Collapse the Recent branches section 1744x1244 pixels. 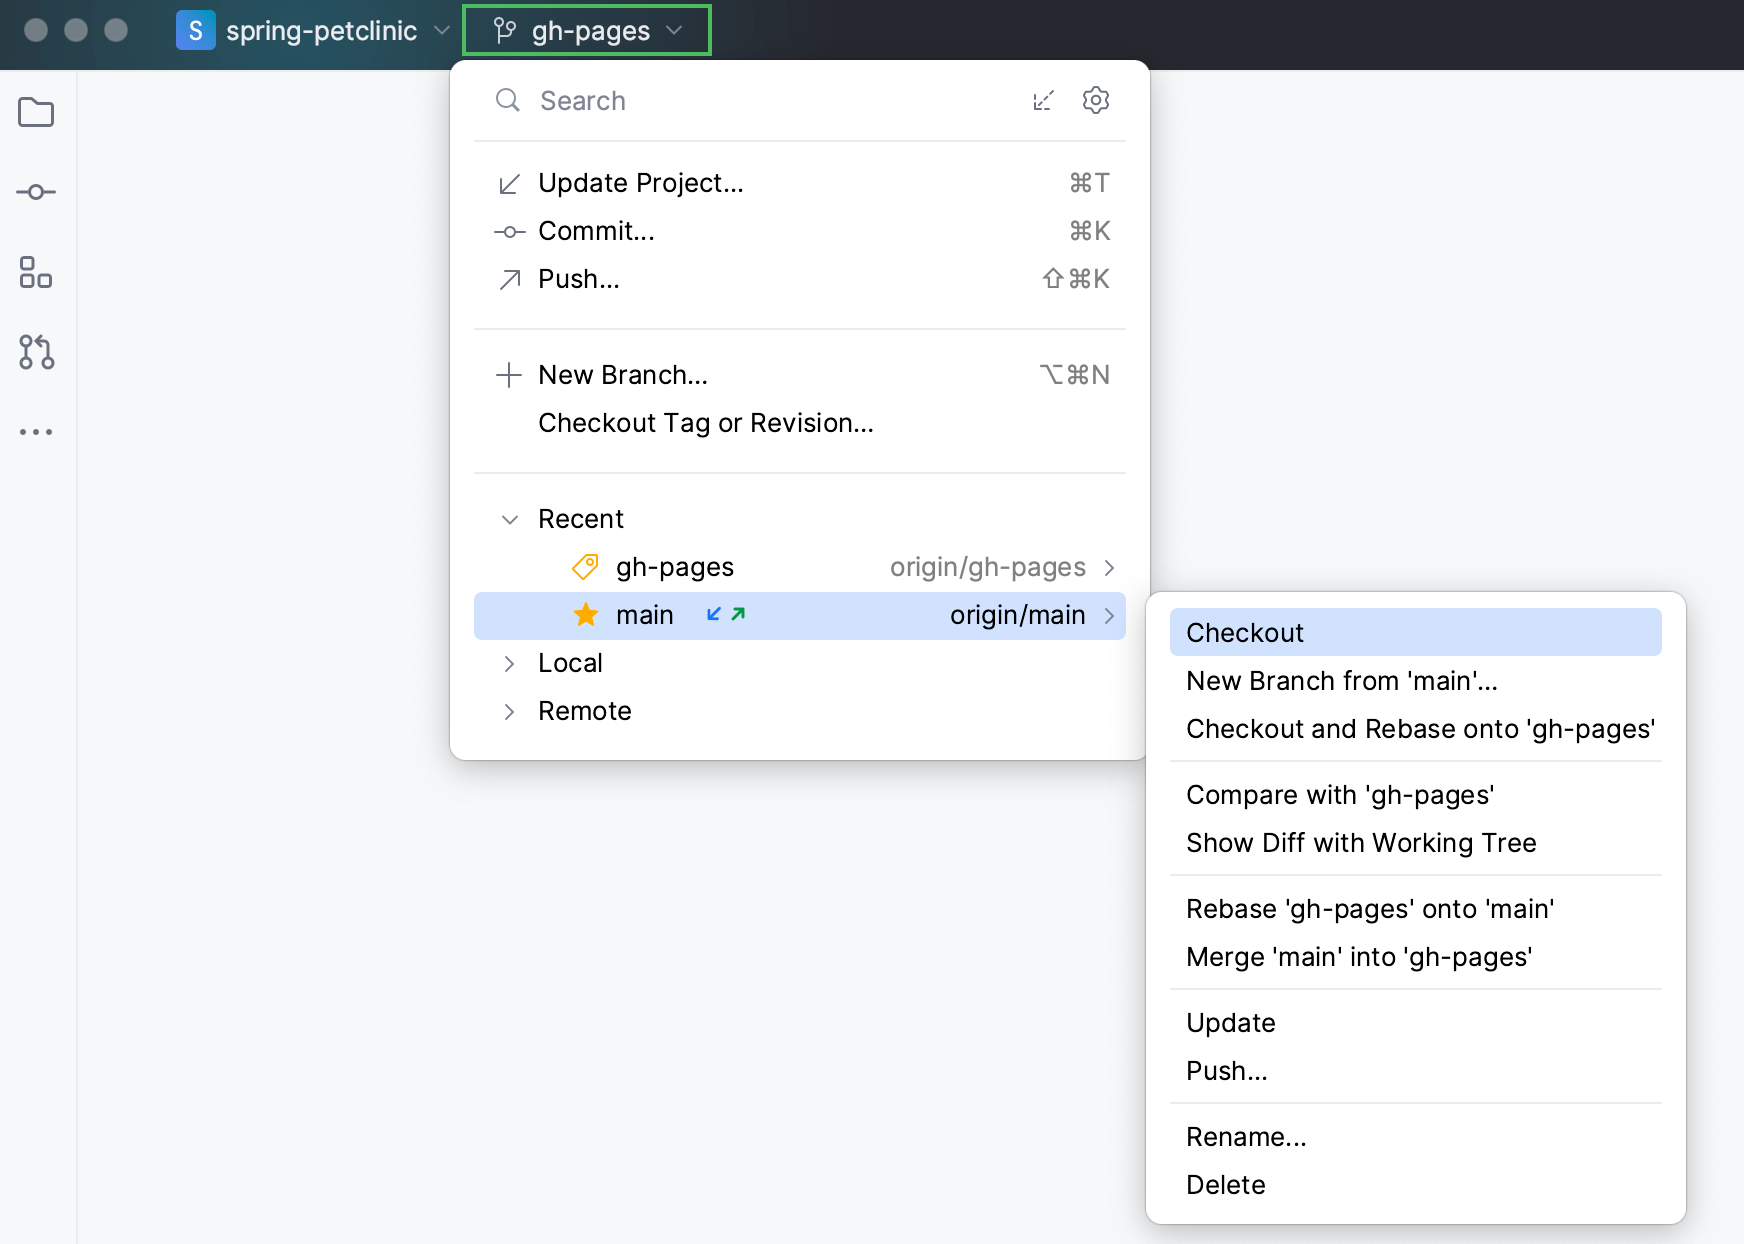point(509,519)
